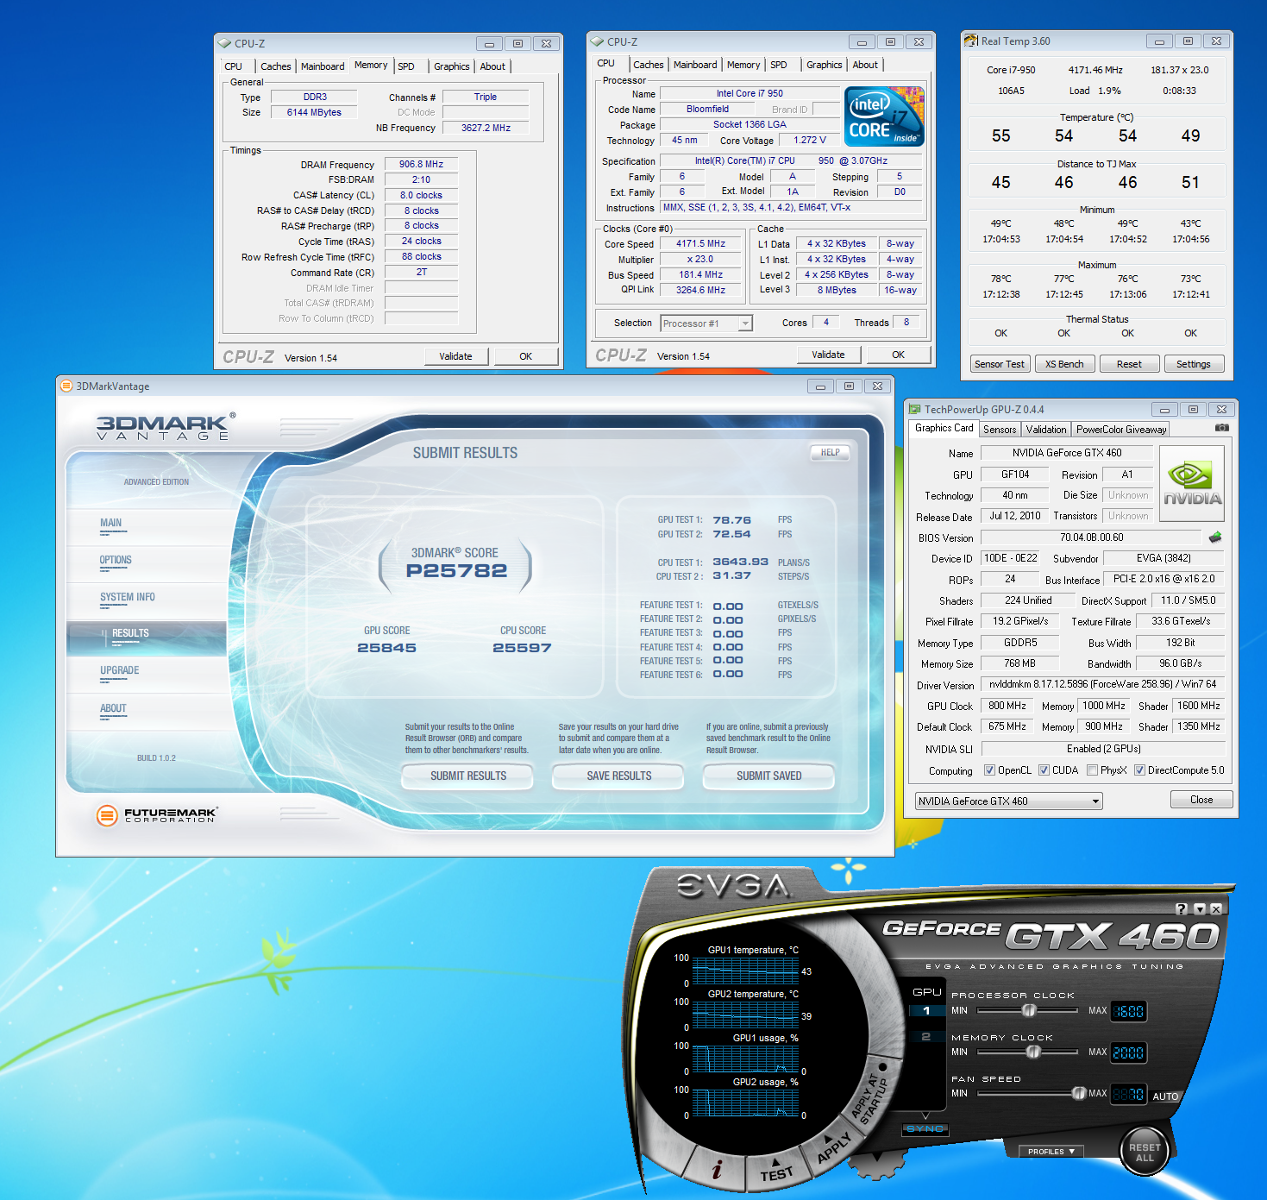Click Reset button in Real Temp

pos(1129,364)
